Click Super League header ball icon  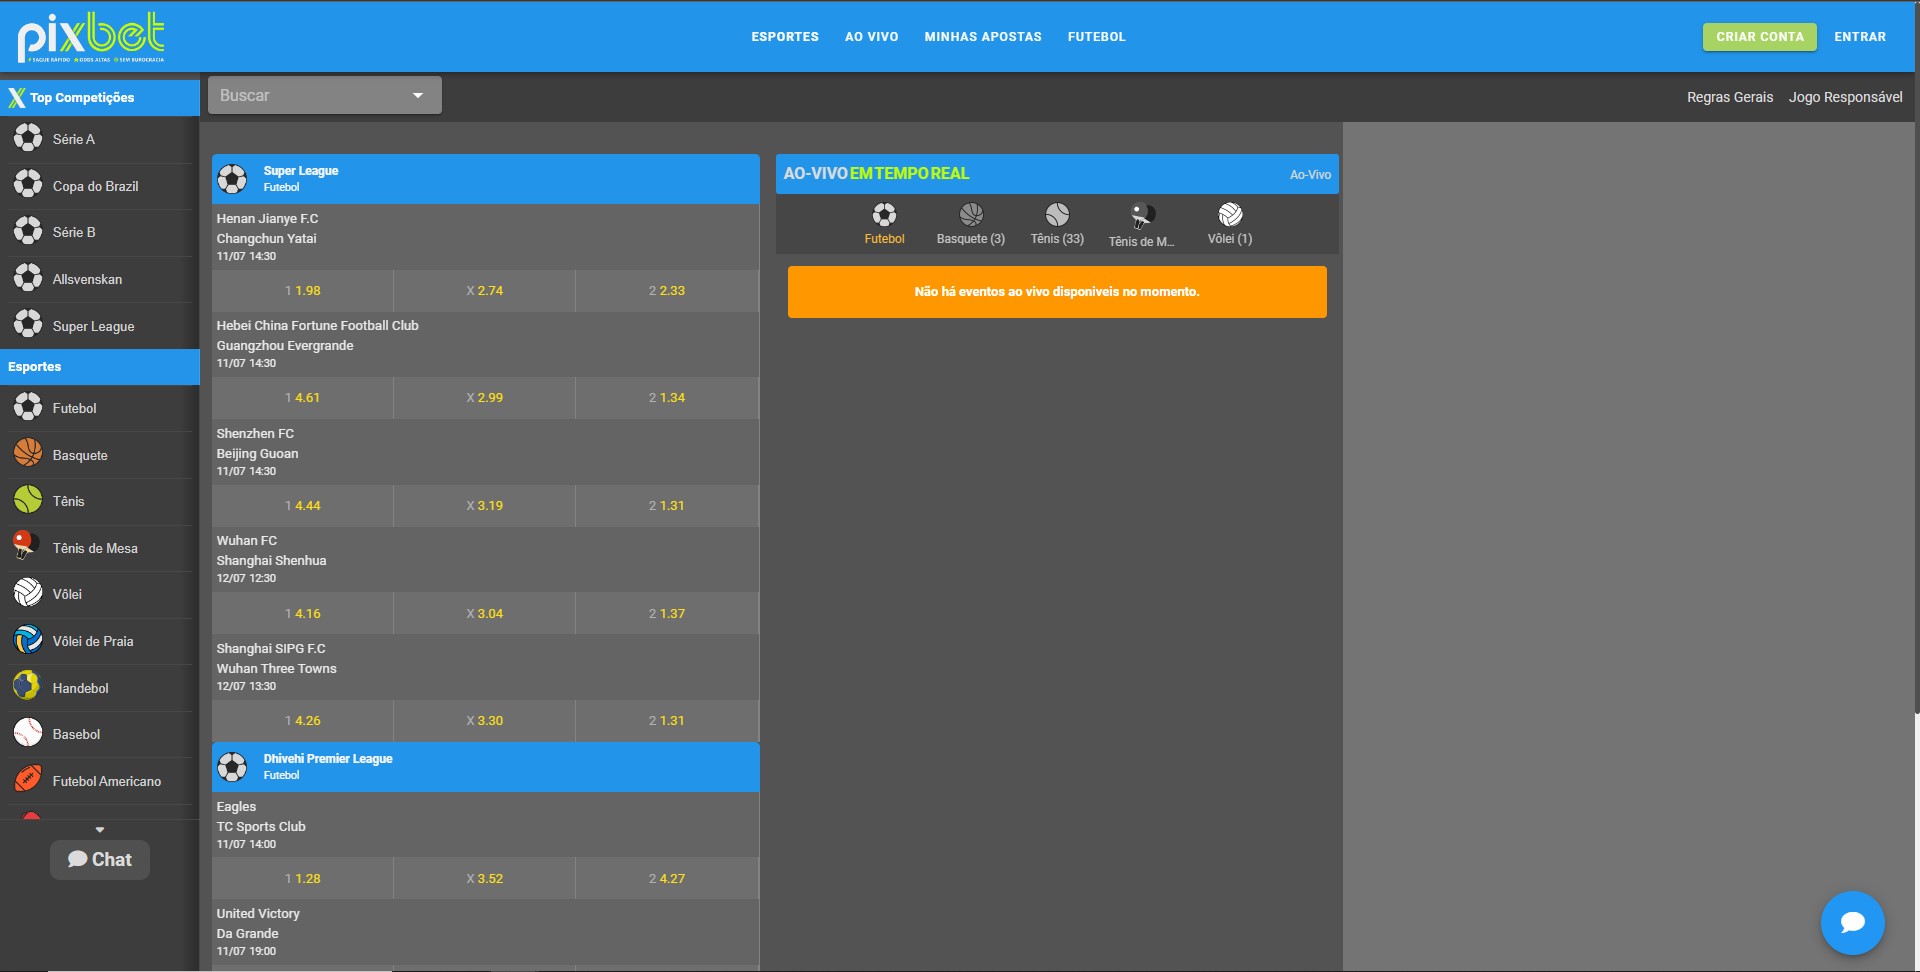(232, 179)
